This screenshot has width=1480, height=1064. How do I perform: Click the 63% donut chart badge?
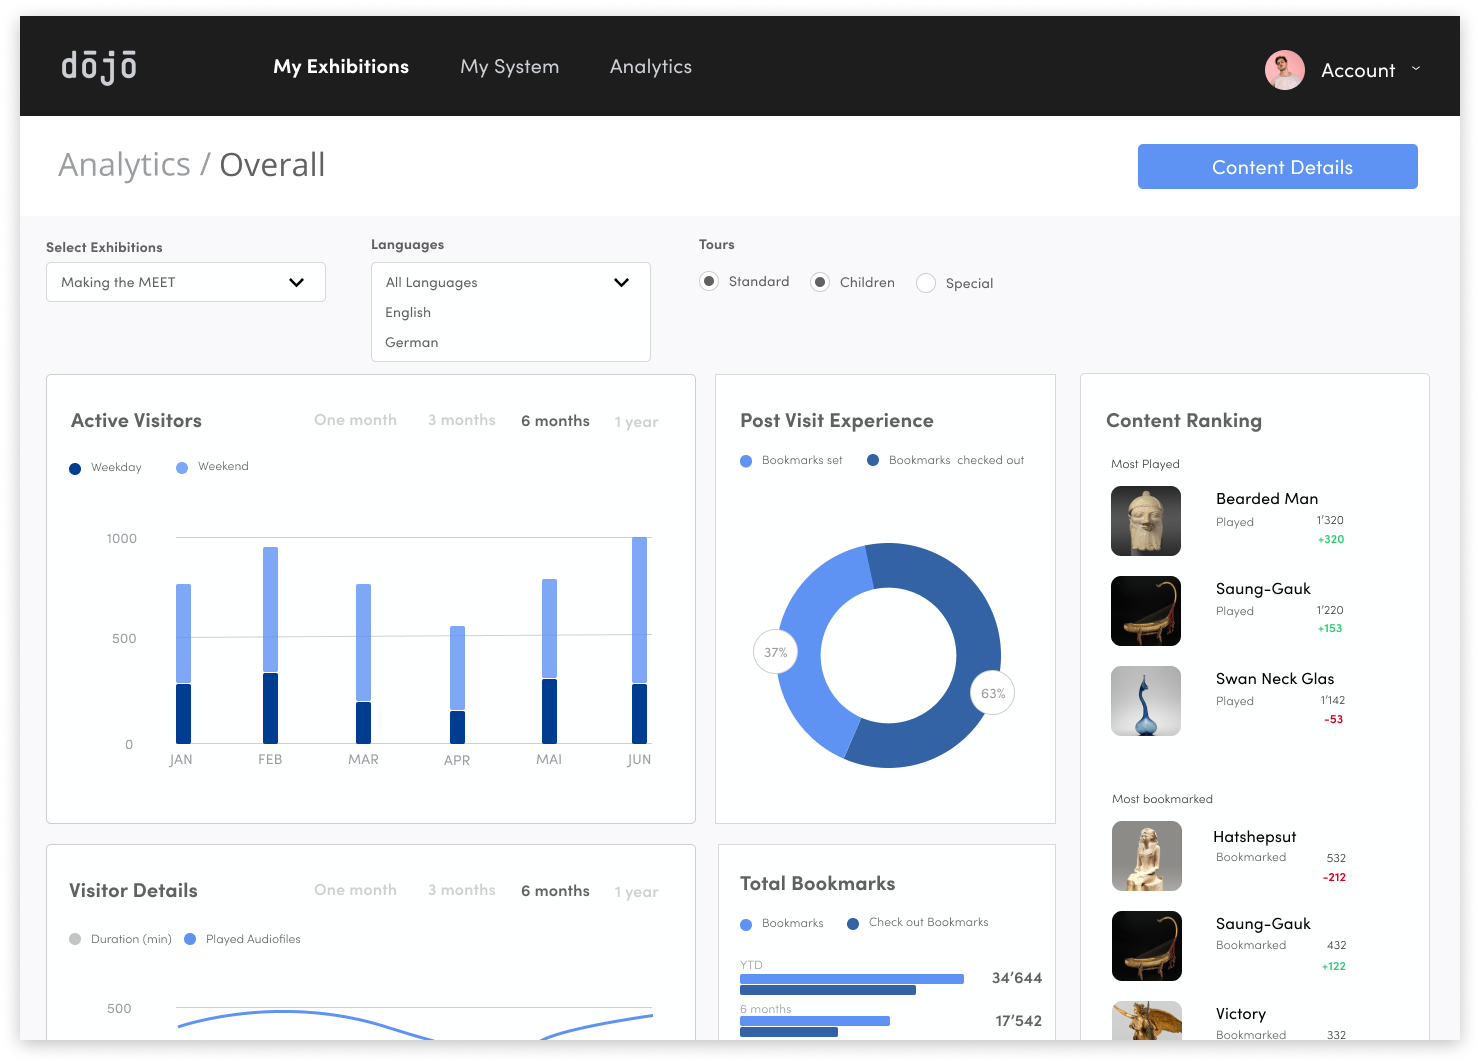point(993,693)
